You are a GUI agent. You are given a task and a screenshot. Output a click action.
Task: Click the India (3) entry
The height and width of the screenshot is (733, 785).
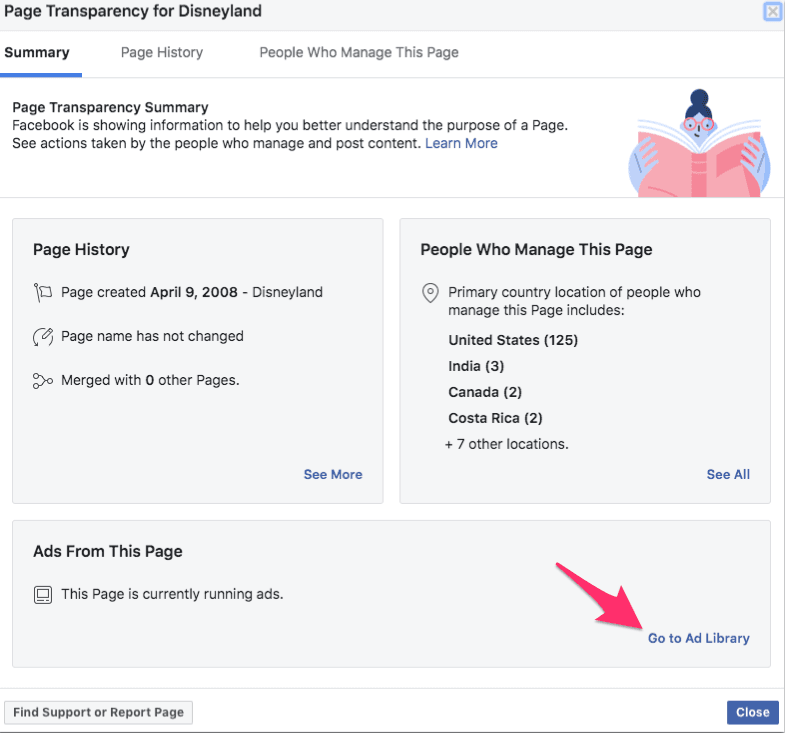476,366
